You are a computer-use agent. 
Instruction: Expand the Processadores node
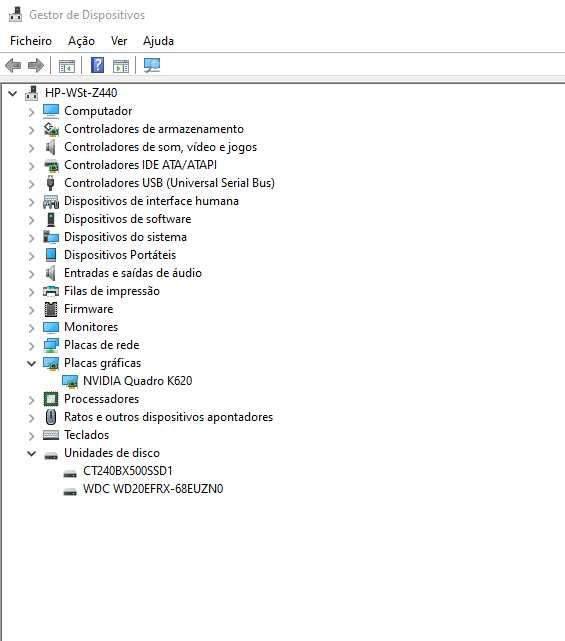point(31,399)
